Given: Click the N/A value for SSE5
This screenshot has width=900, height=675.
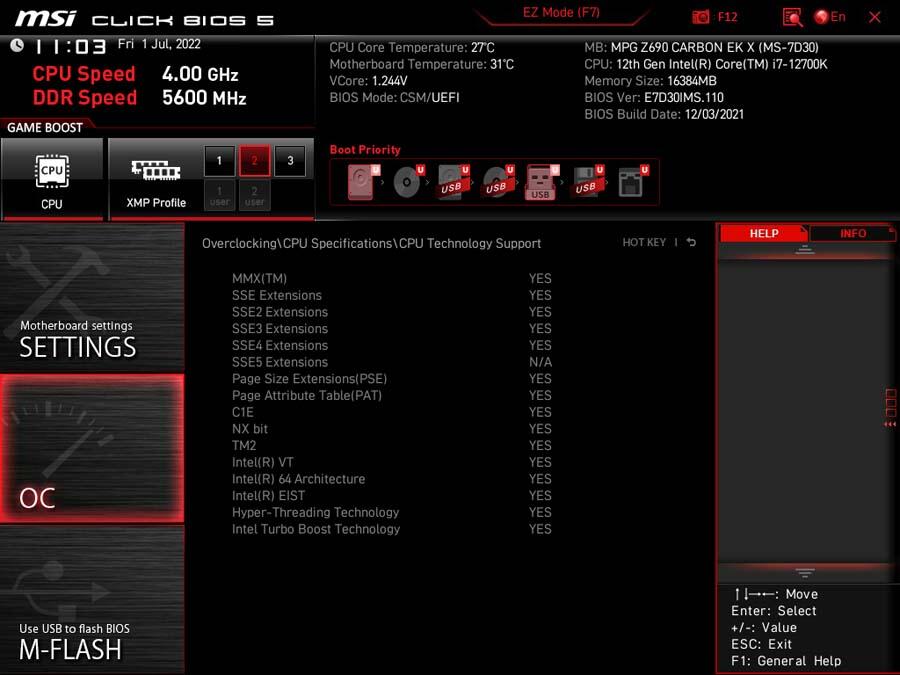Looking at the screenshot, I should click(x=540, y=362).
